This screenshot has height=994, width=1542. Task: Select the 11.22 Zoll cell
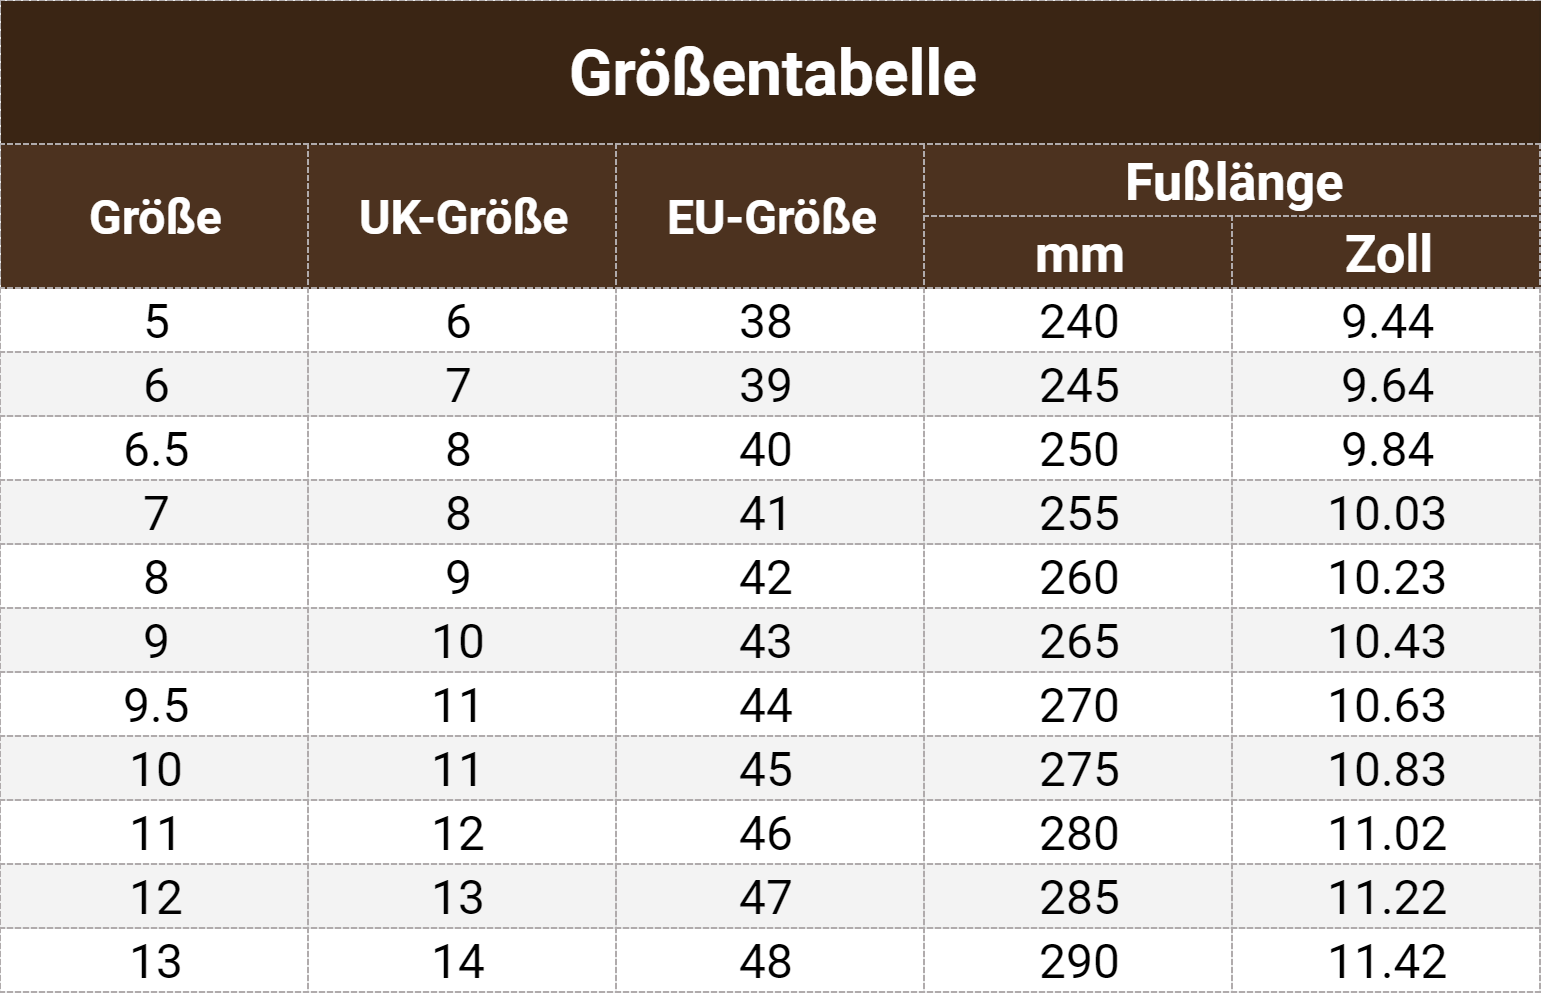[1387, 898]
